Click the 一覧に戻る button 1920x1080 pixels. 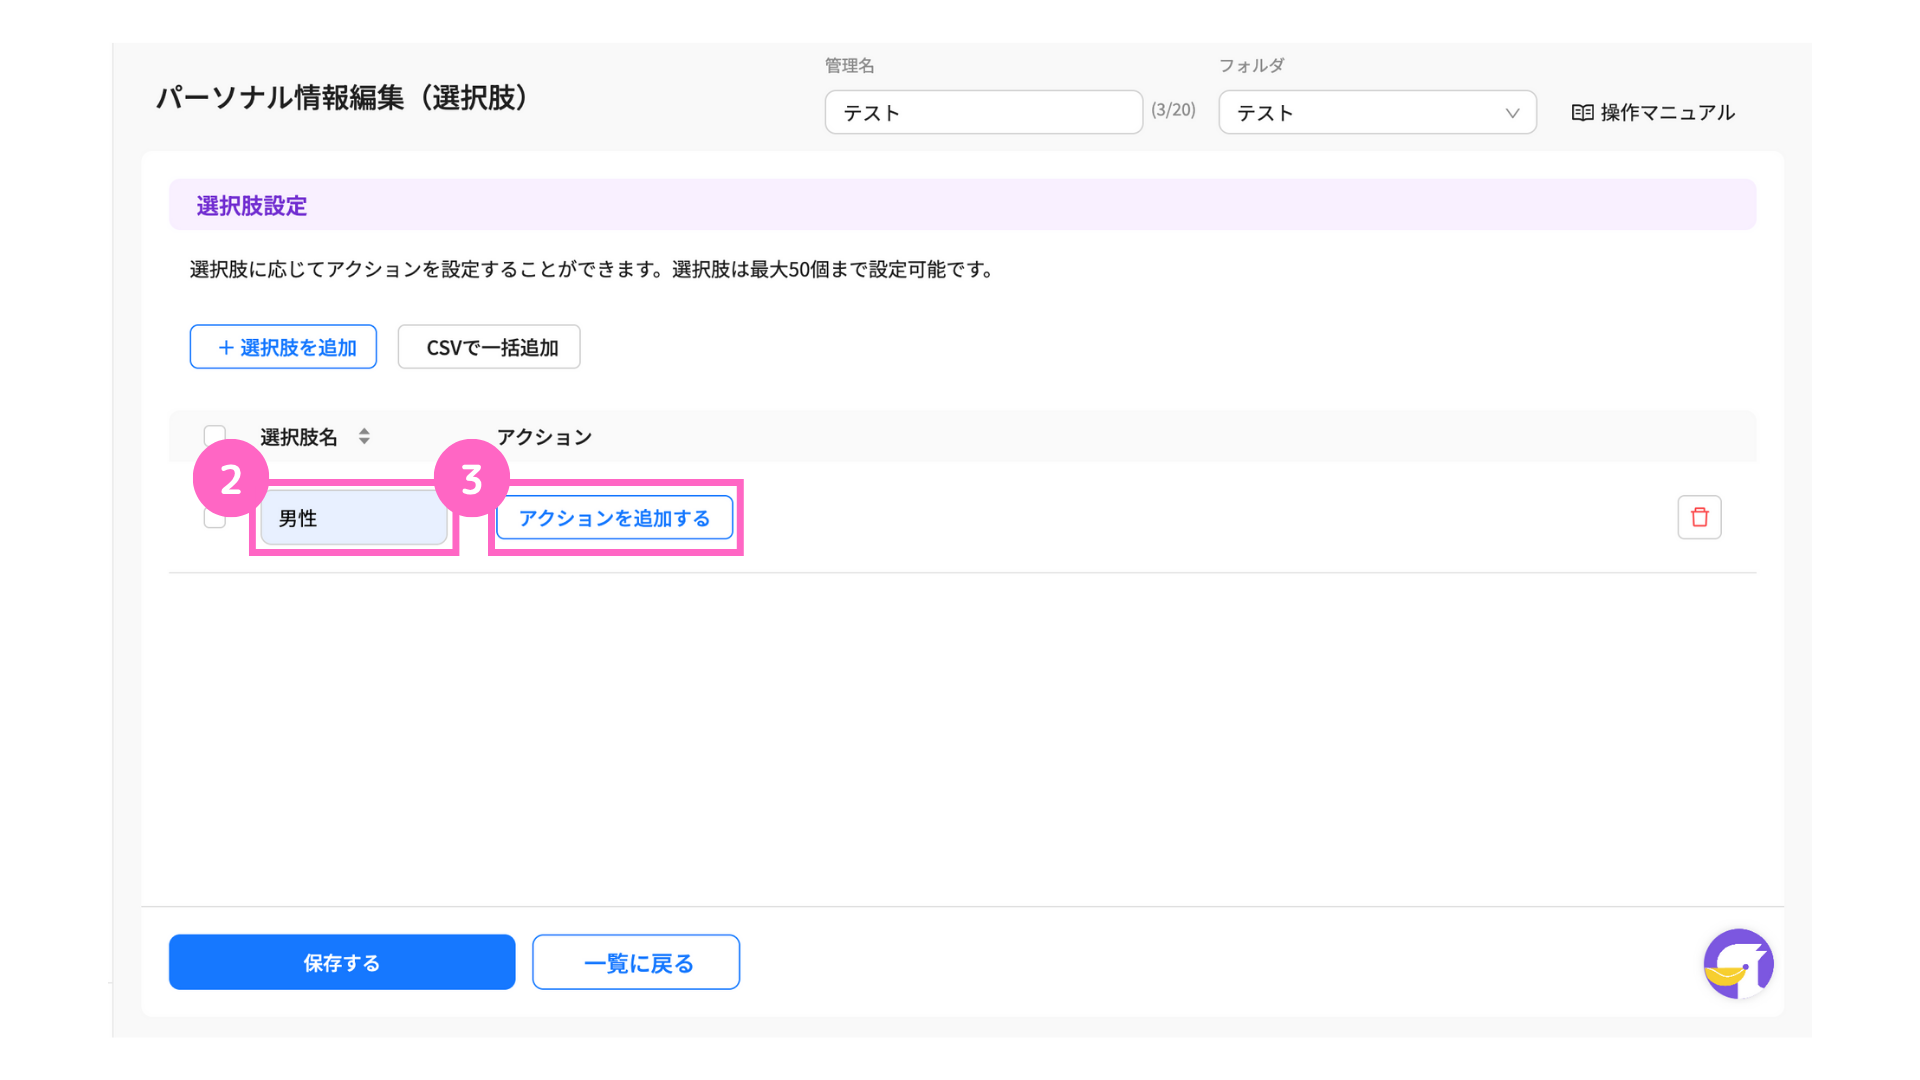coord(636,962)
